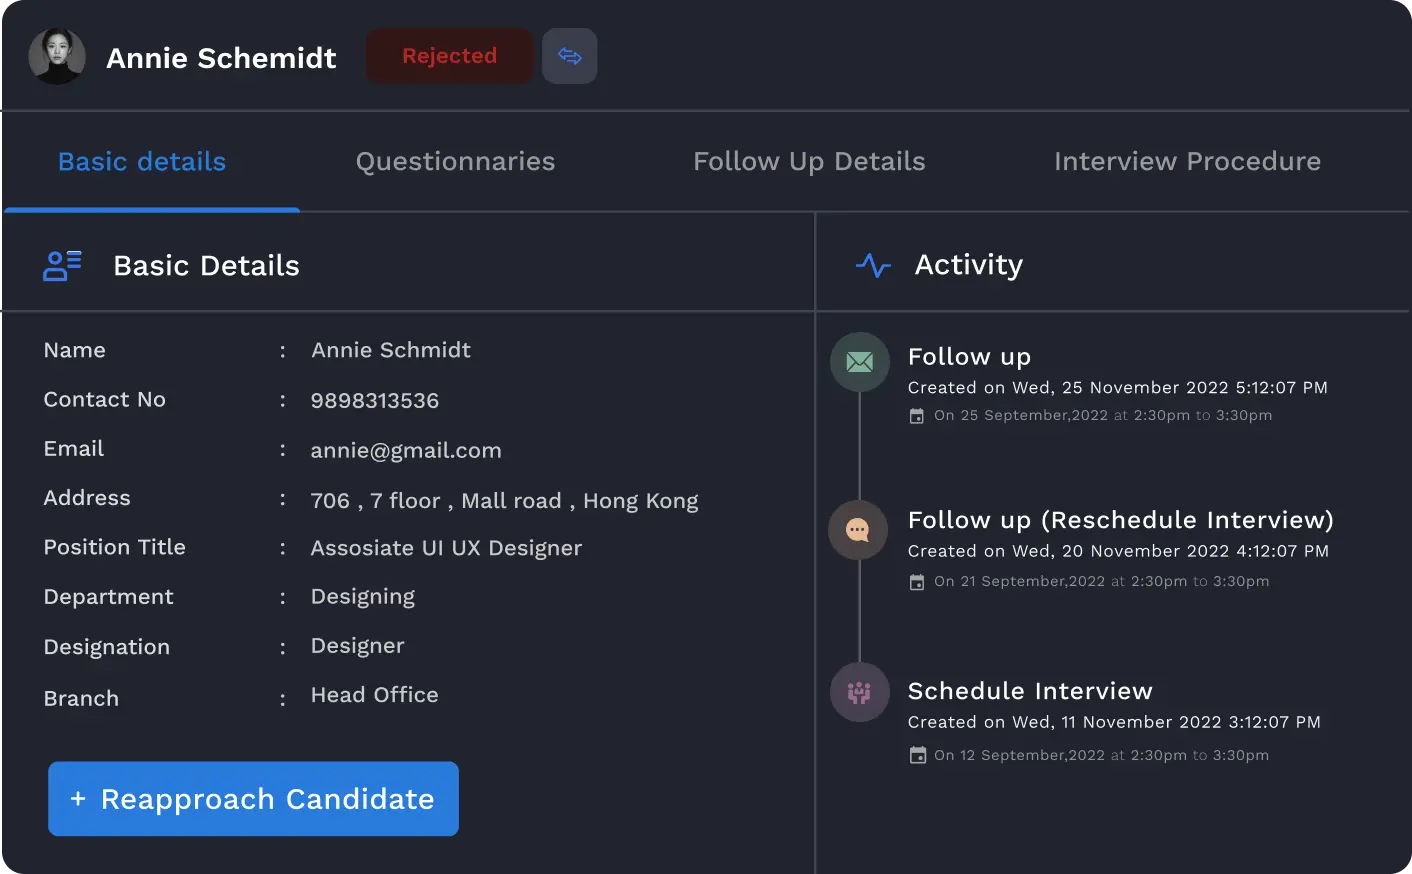Open Annie Schemidt's profile photo
This screenshot has height=874, width=1412.
[x=57, y=57]
